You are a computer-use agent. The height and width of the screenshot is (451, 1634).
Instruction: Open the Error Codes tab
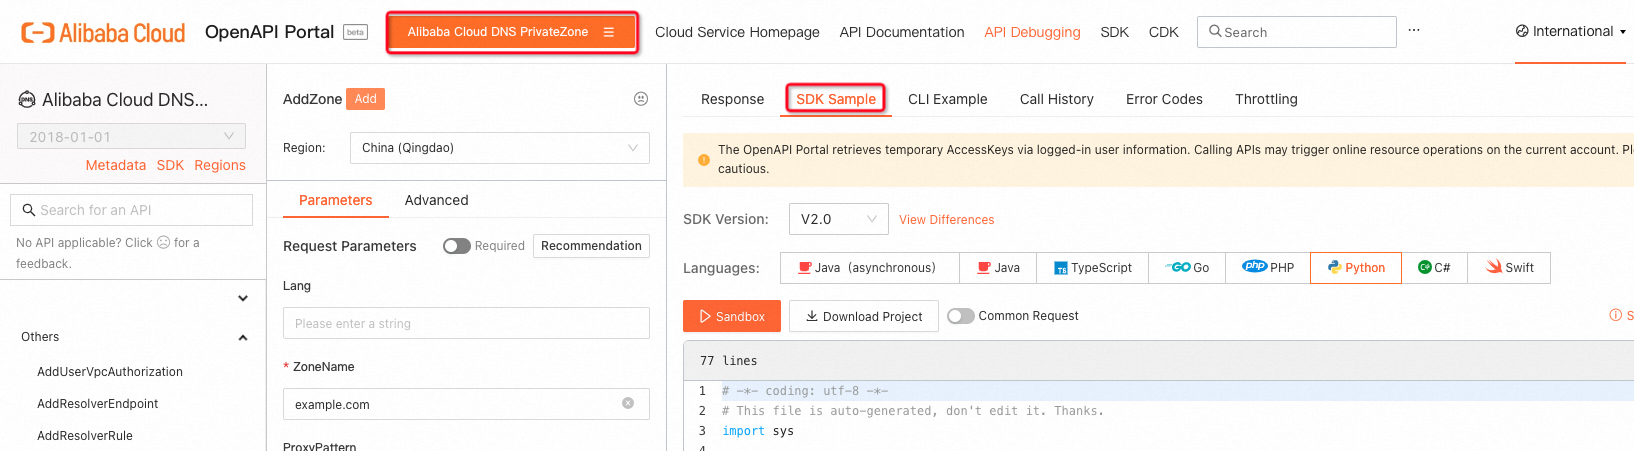pyautogui.click(x=1164, y=99)
